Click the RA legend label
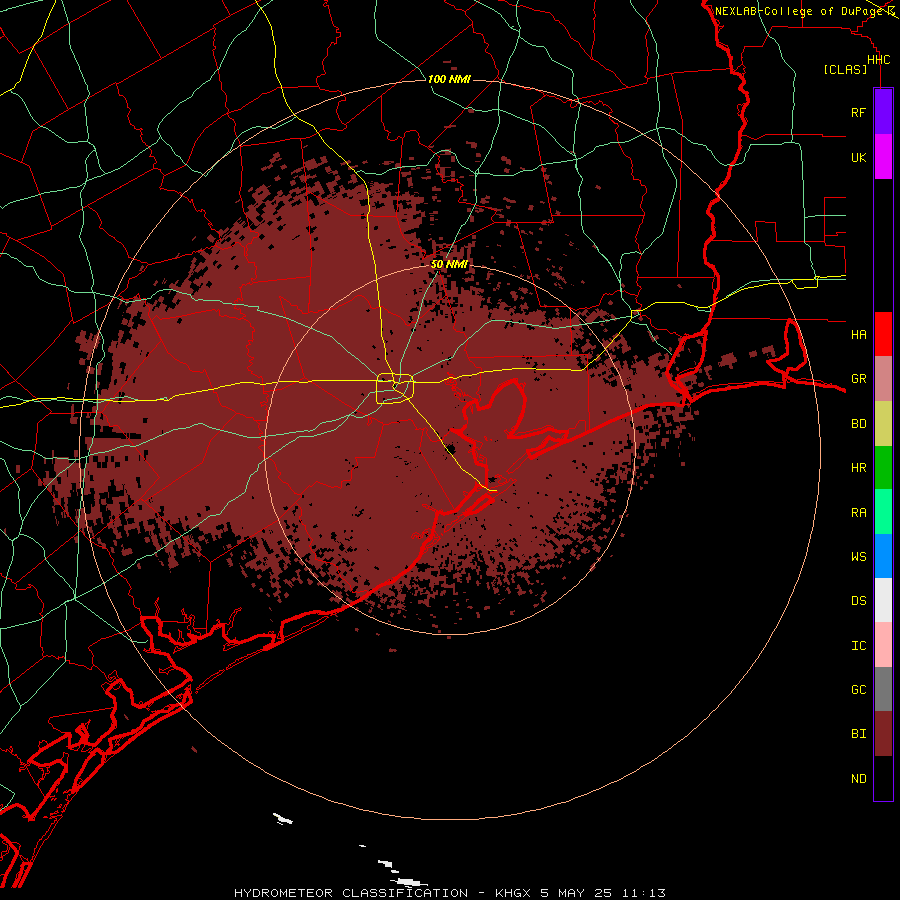The width and height of the screenshot is (900, 900). point(858,513)
